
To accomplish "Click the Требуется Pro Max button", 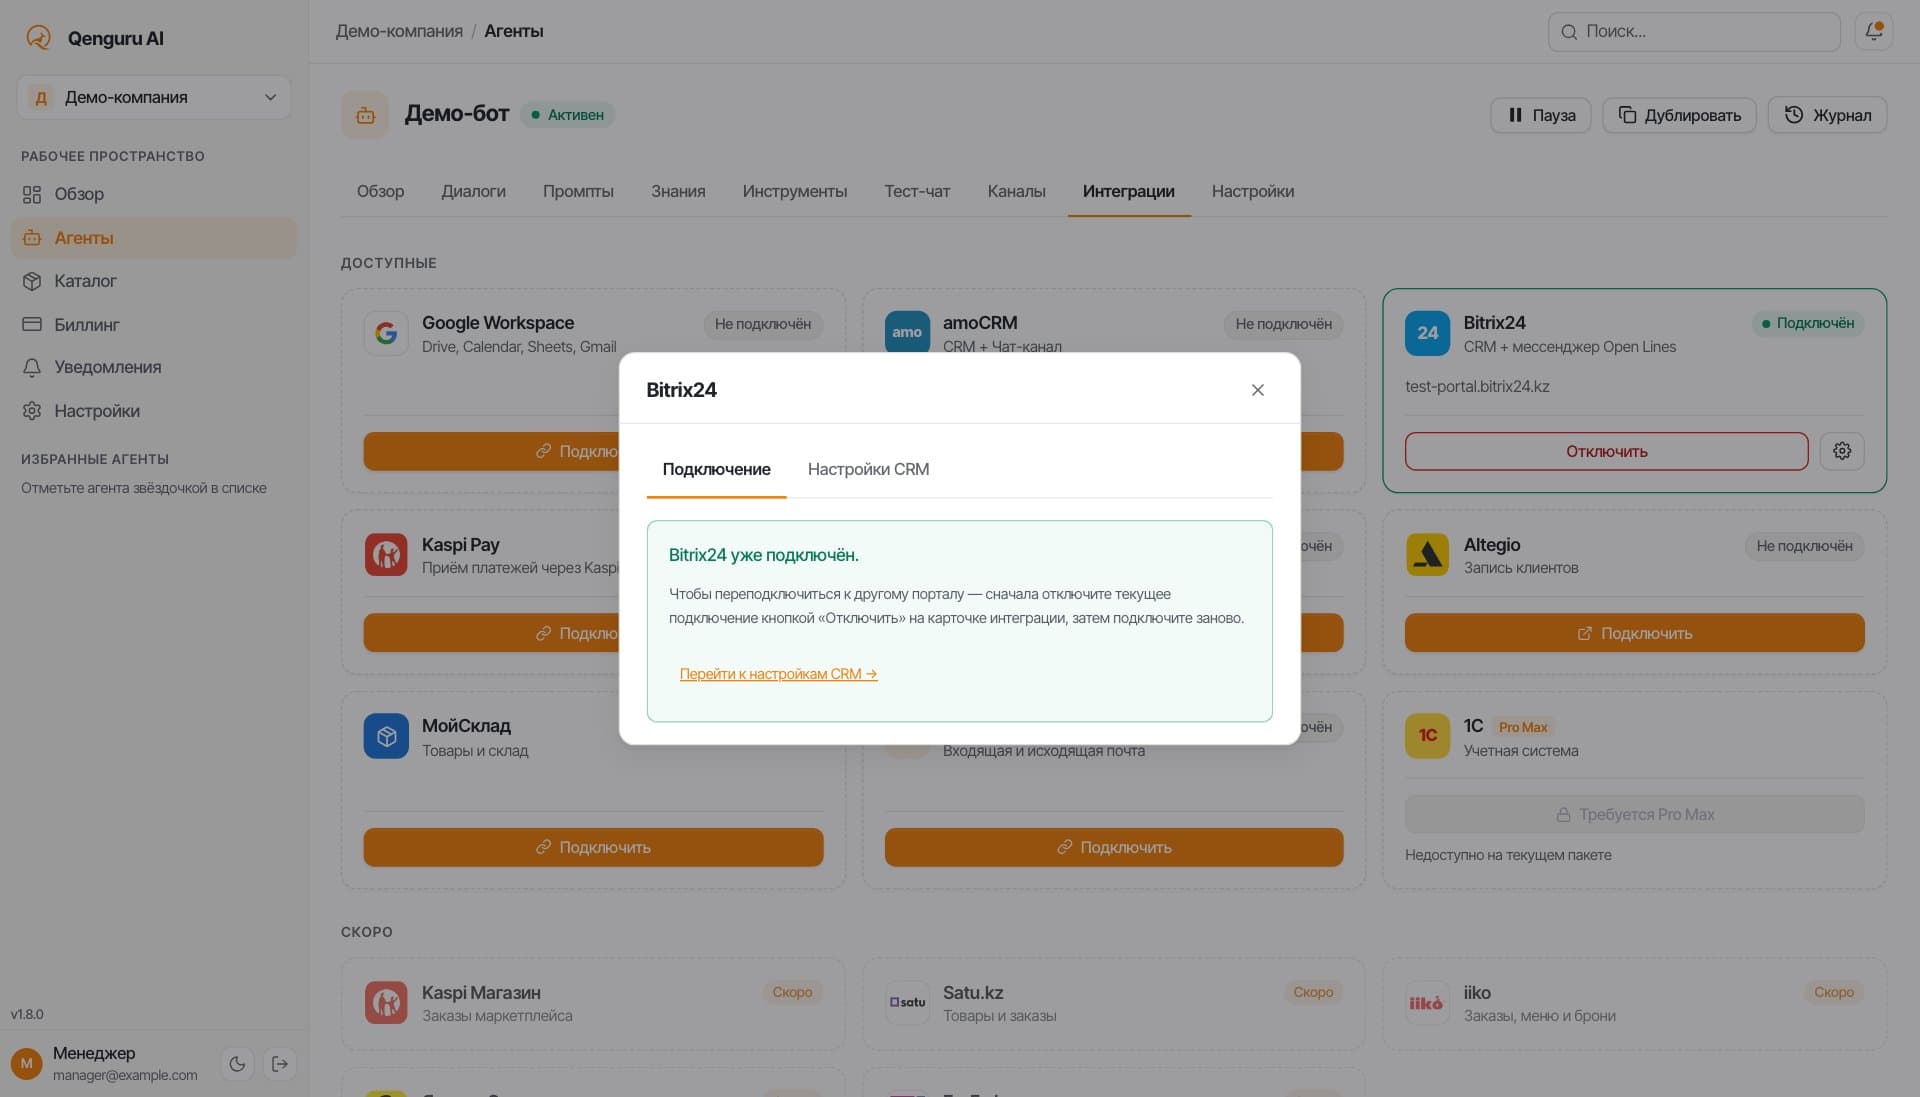I will click(1634, 815).
